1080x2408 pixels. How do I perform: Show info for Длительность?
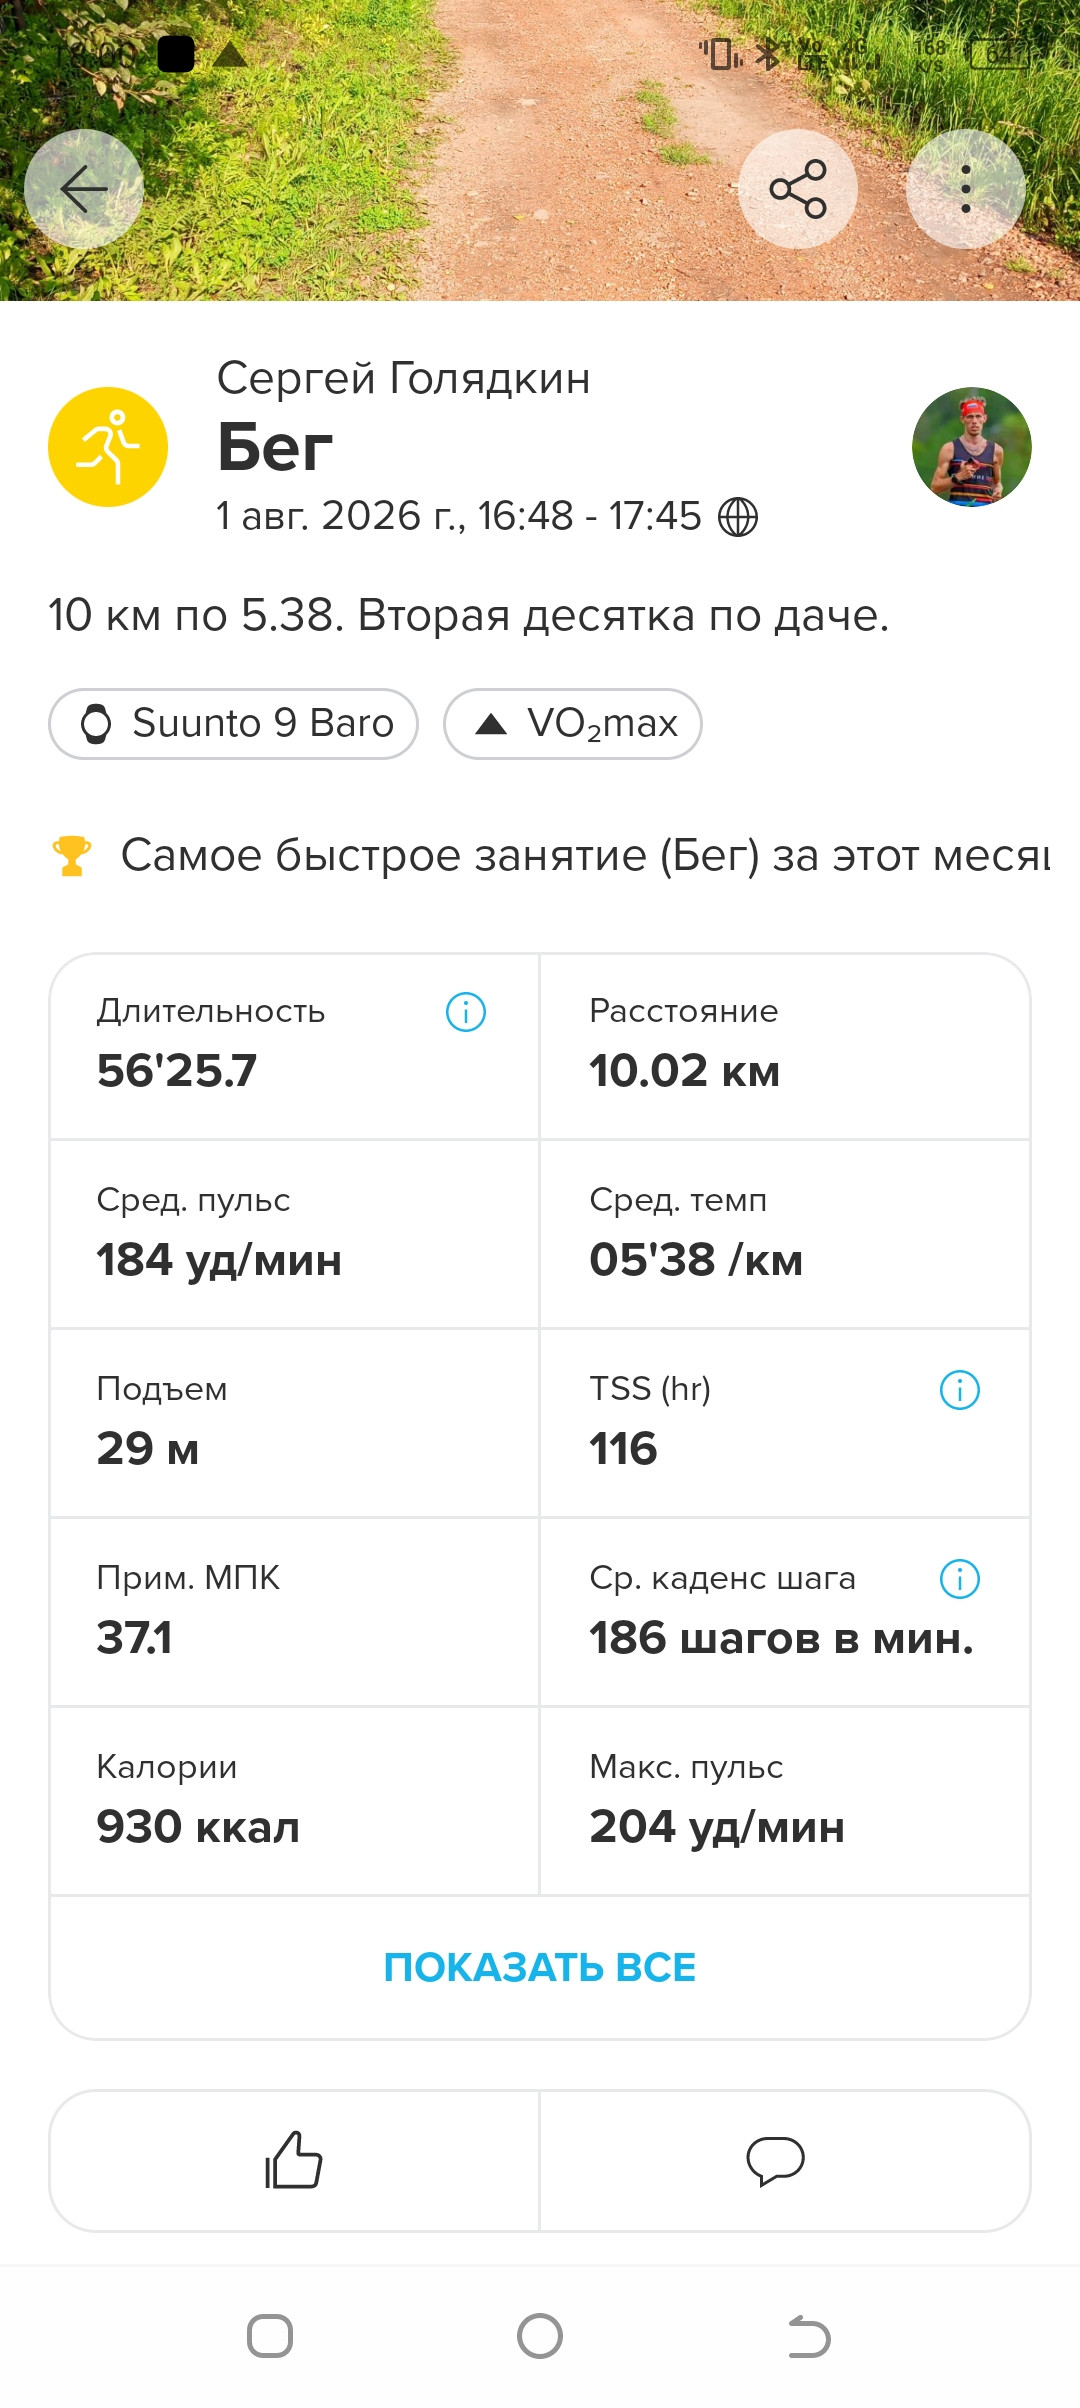click(466, 1012)
